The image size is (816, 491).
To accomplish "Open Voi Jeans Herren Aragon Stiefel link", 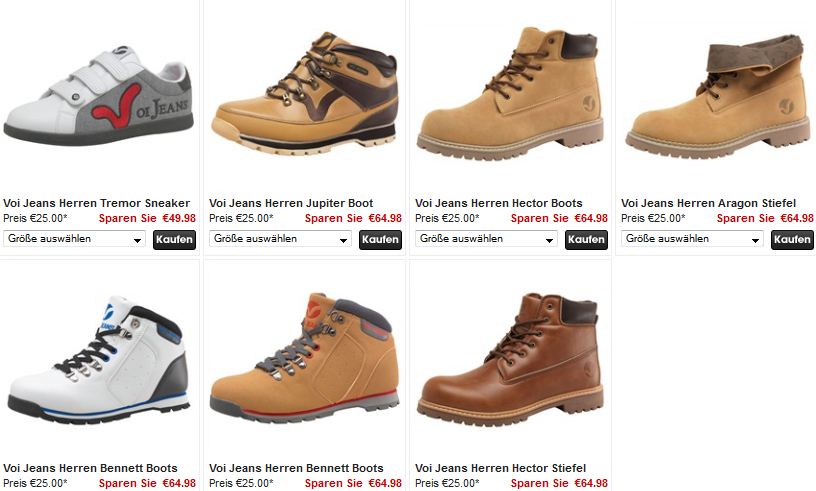I will click(709, 203).
